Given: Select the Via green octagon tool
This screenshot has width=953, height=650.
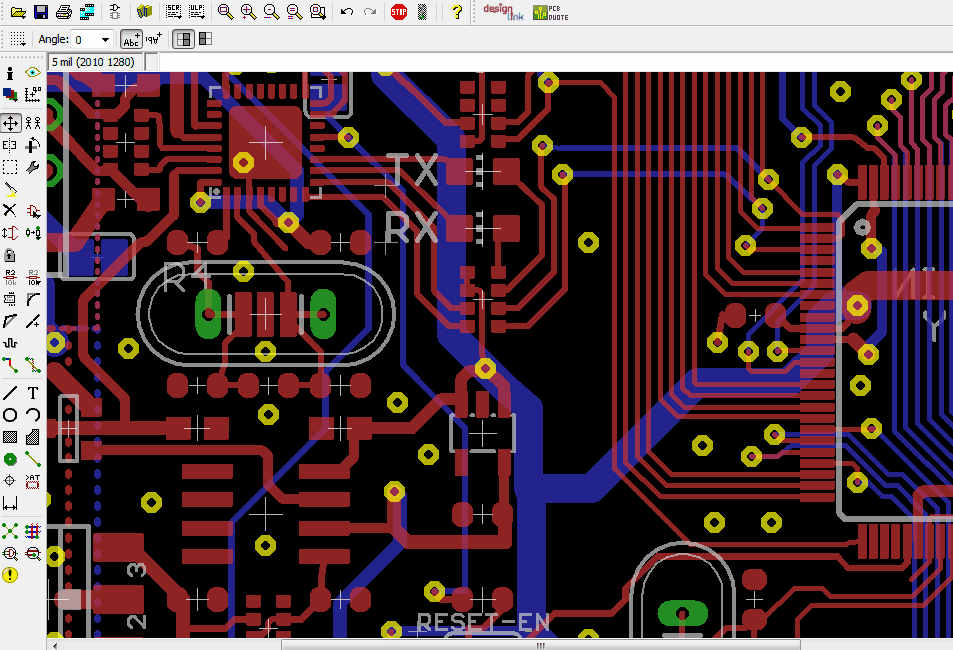Looking at the screenshot, I should click(10, 459).
